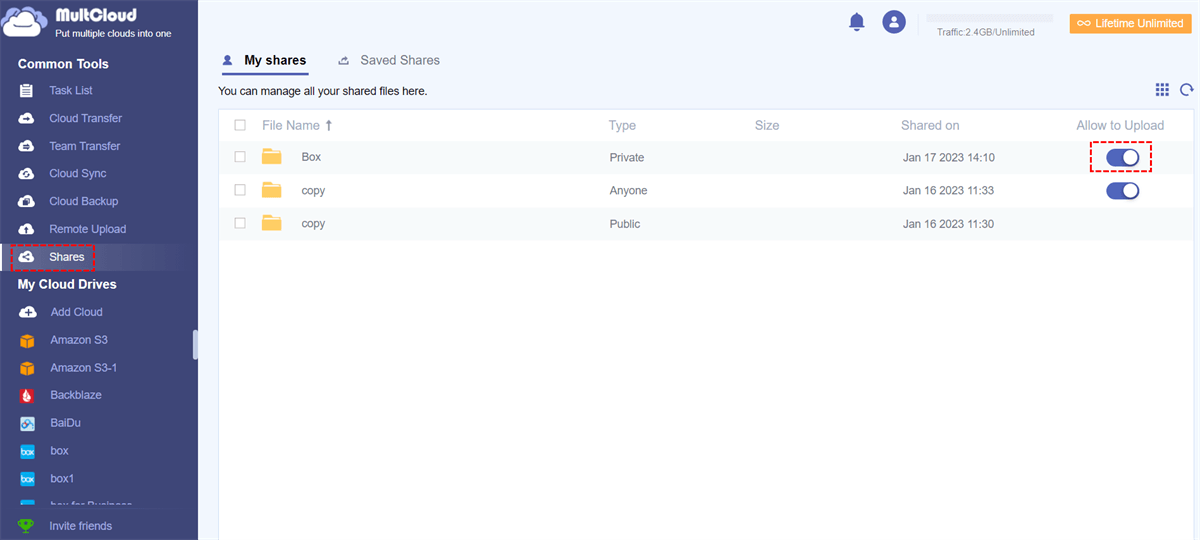Check the Box folder row checkbox
Image resolution: width=1200 pixels, height=540 pixels.
pyautogui.click(x=240, y=157)
